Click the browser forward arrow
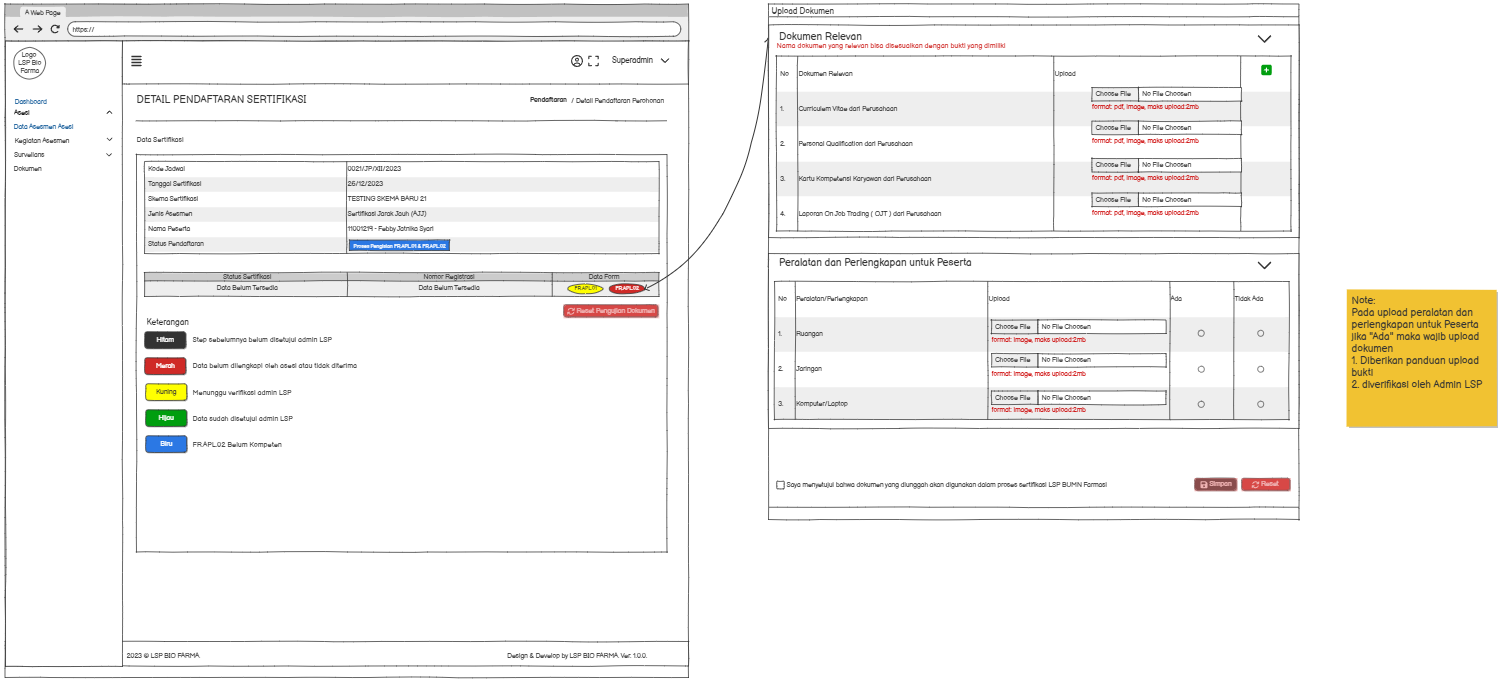 point(37,29)
